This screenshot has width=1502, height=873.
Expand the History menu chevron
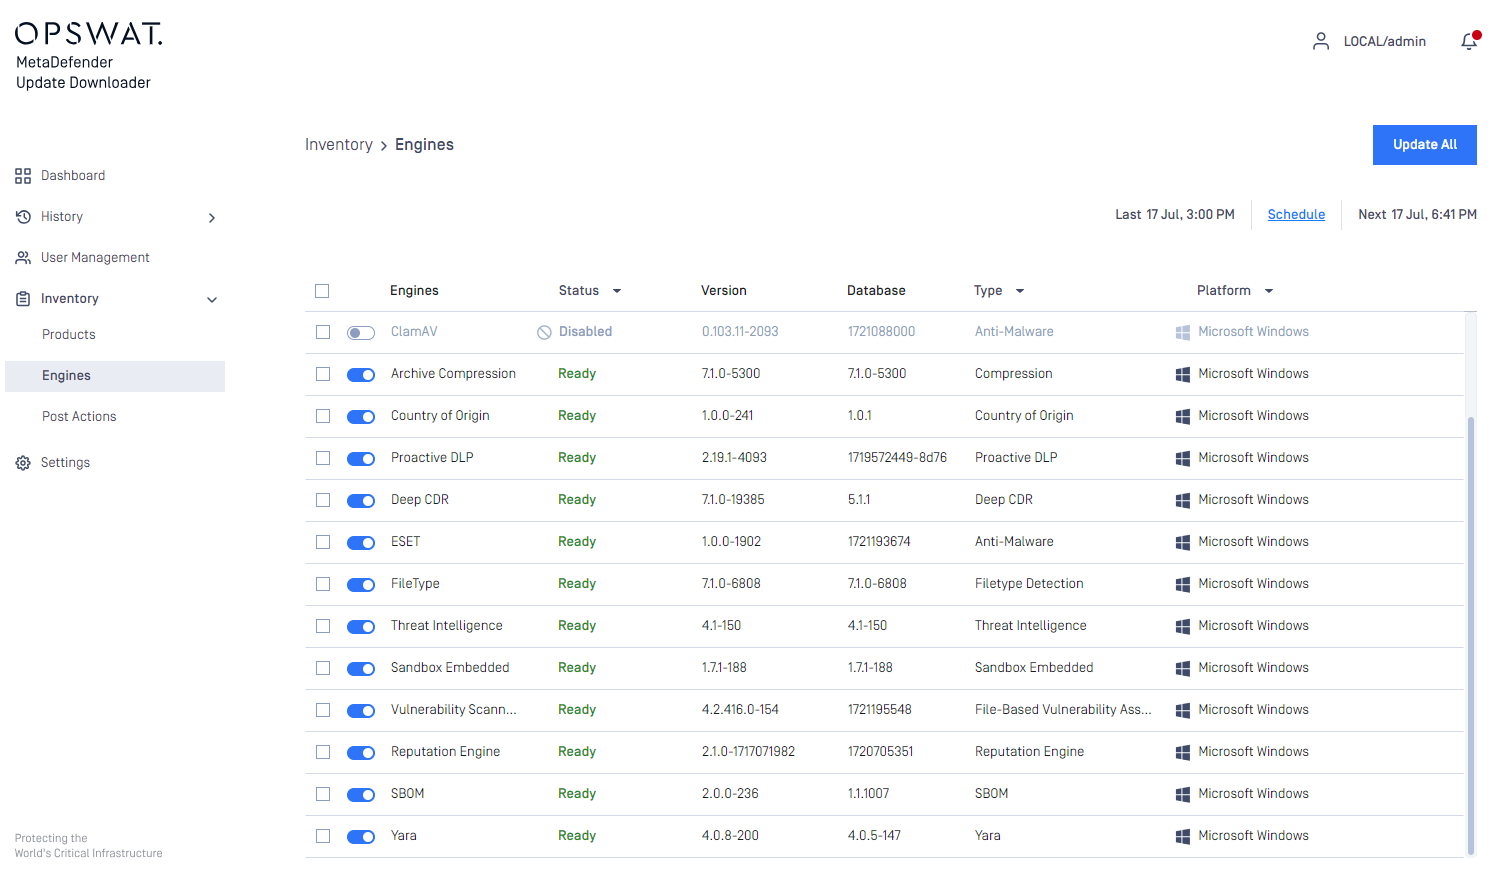click(212, 218)
